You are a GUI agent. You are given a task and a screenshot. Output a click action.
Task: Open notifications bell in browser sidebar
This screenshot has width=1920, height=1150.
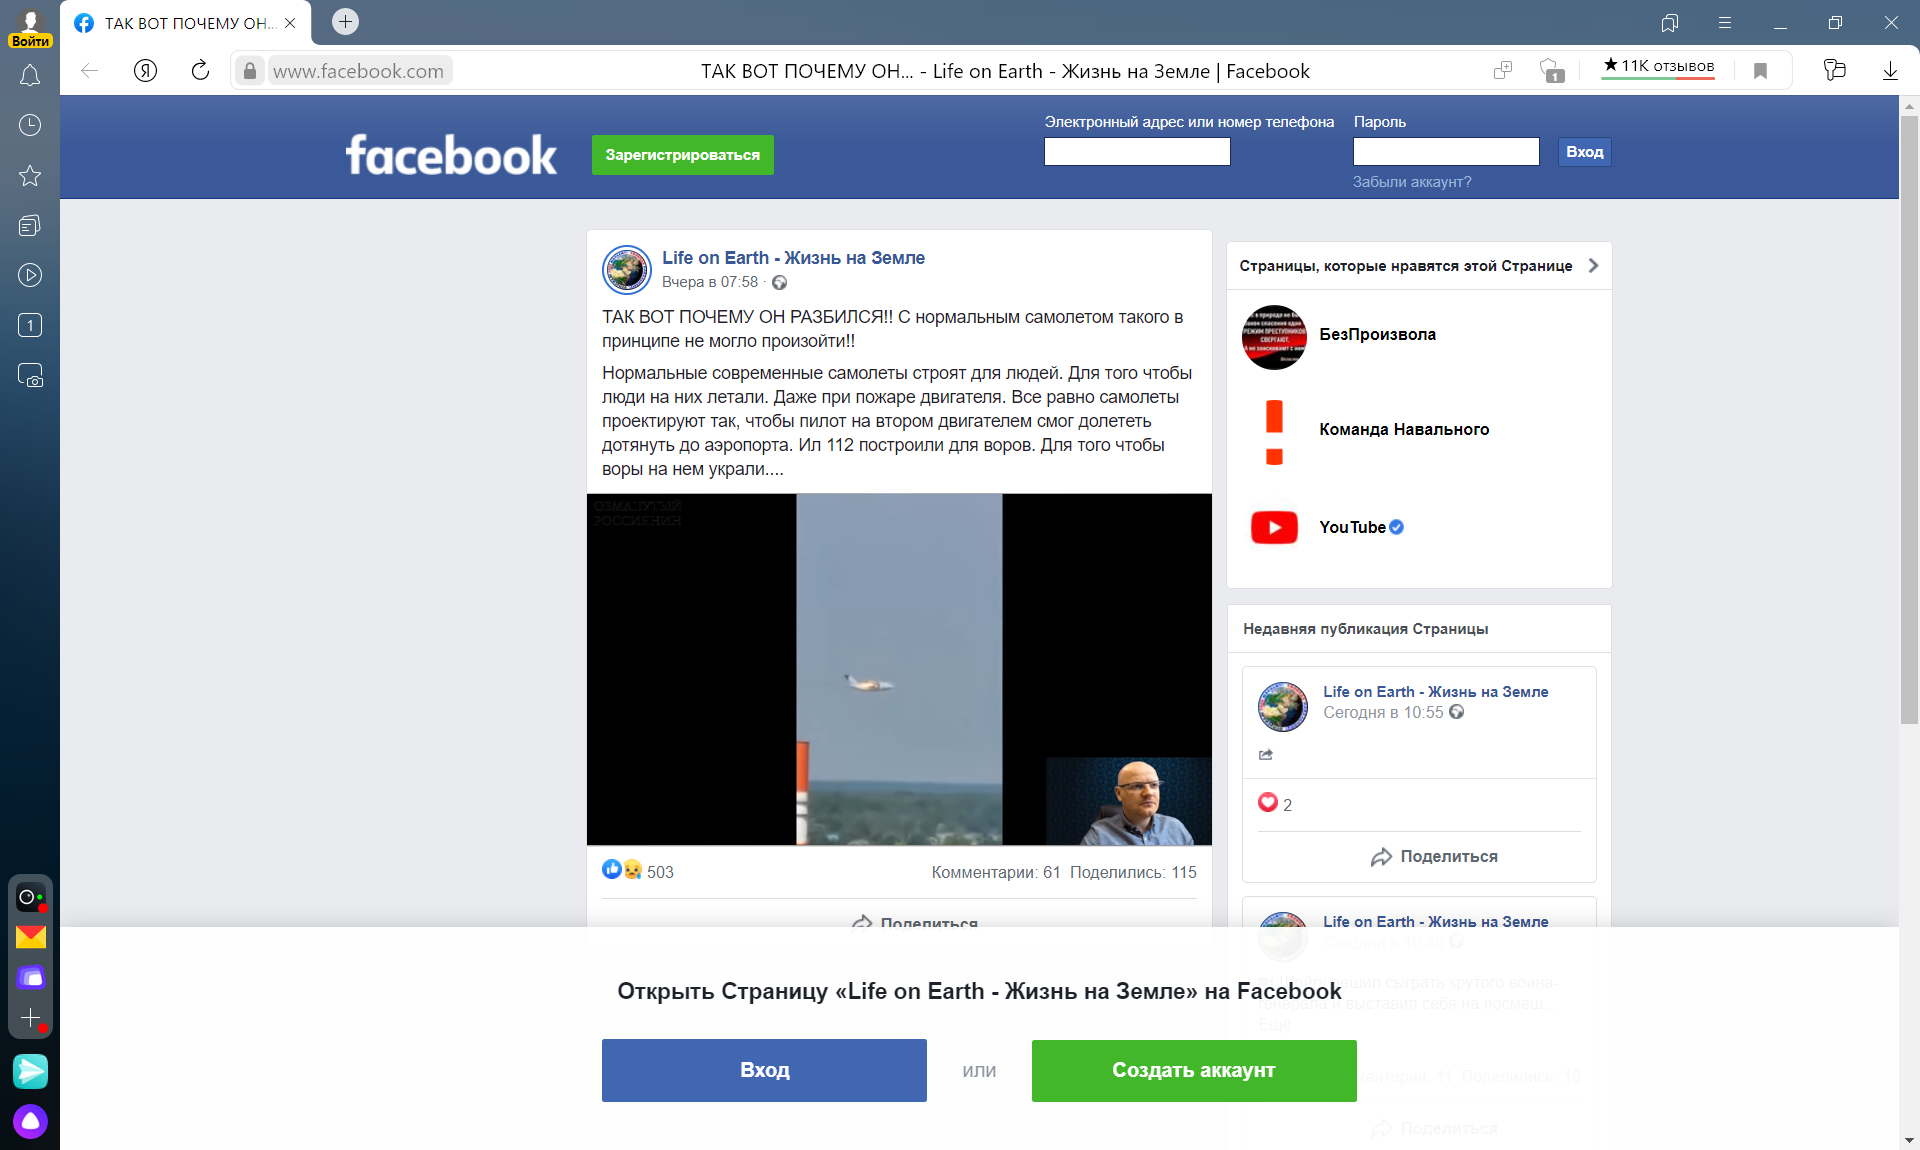30,76
